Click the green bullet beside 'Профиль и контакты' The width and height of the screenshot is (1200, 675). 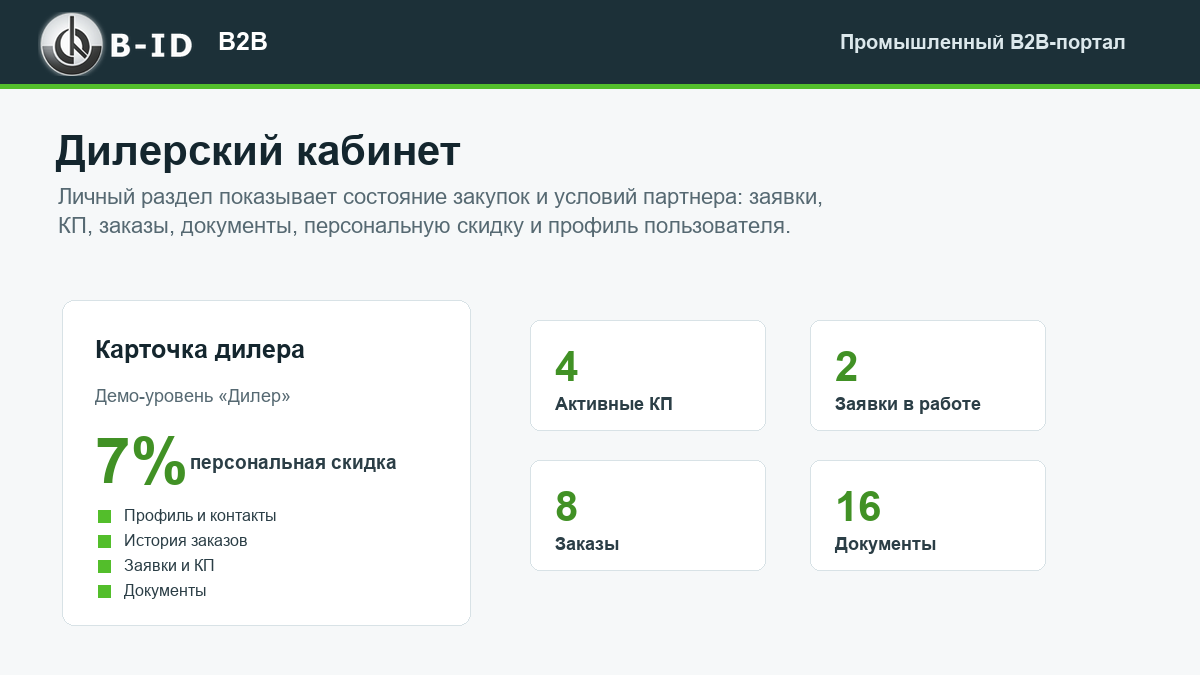click(x=104, y=516)
